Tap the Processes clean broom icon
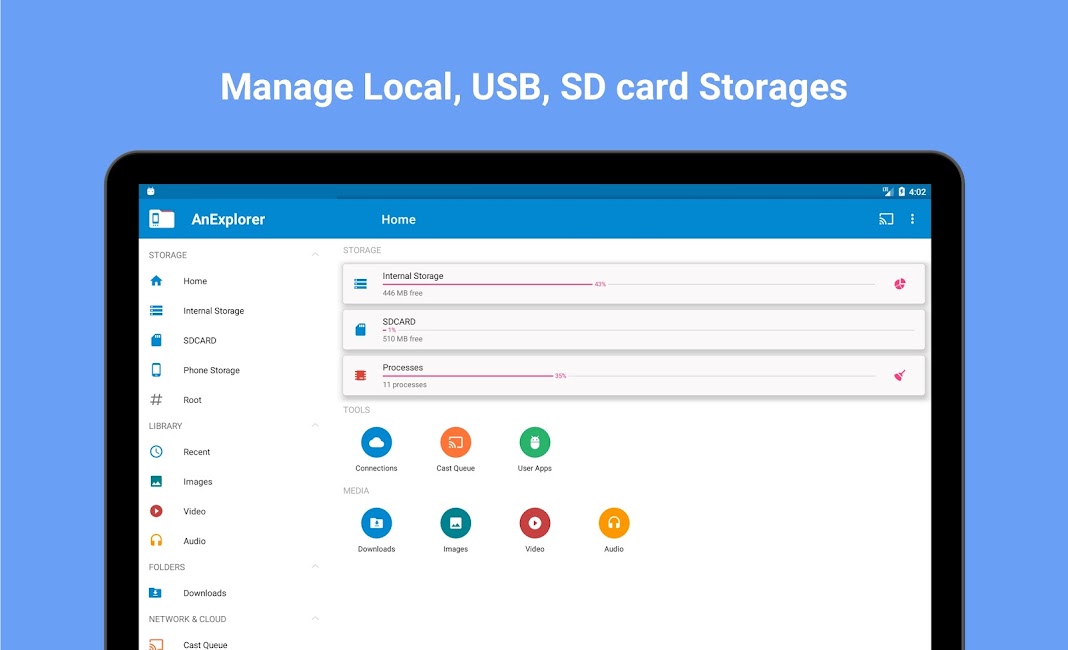The width and height of the screenshot is (1068, 650). click(x=900, y=375)
